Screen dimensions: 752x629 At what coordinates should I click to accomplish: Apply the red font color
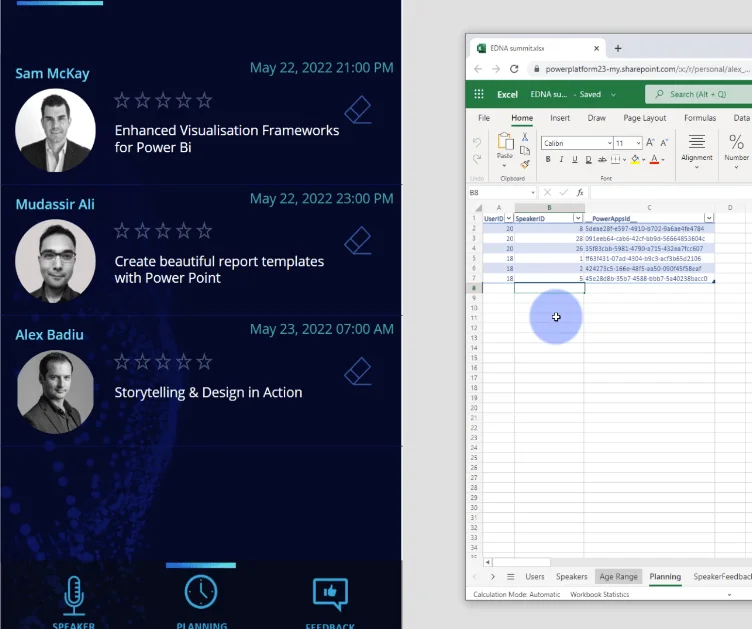[654, 159]
